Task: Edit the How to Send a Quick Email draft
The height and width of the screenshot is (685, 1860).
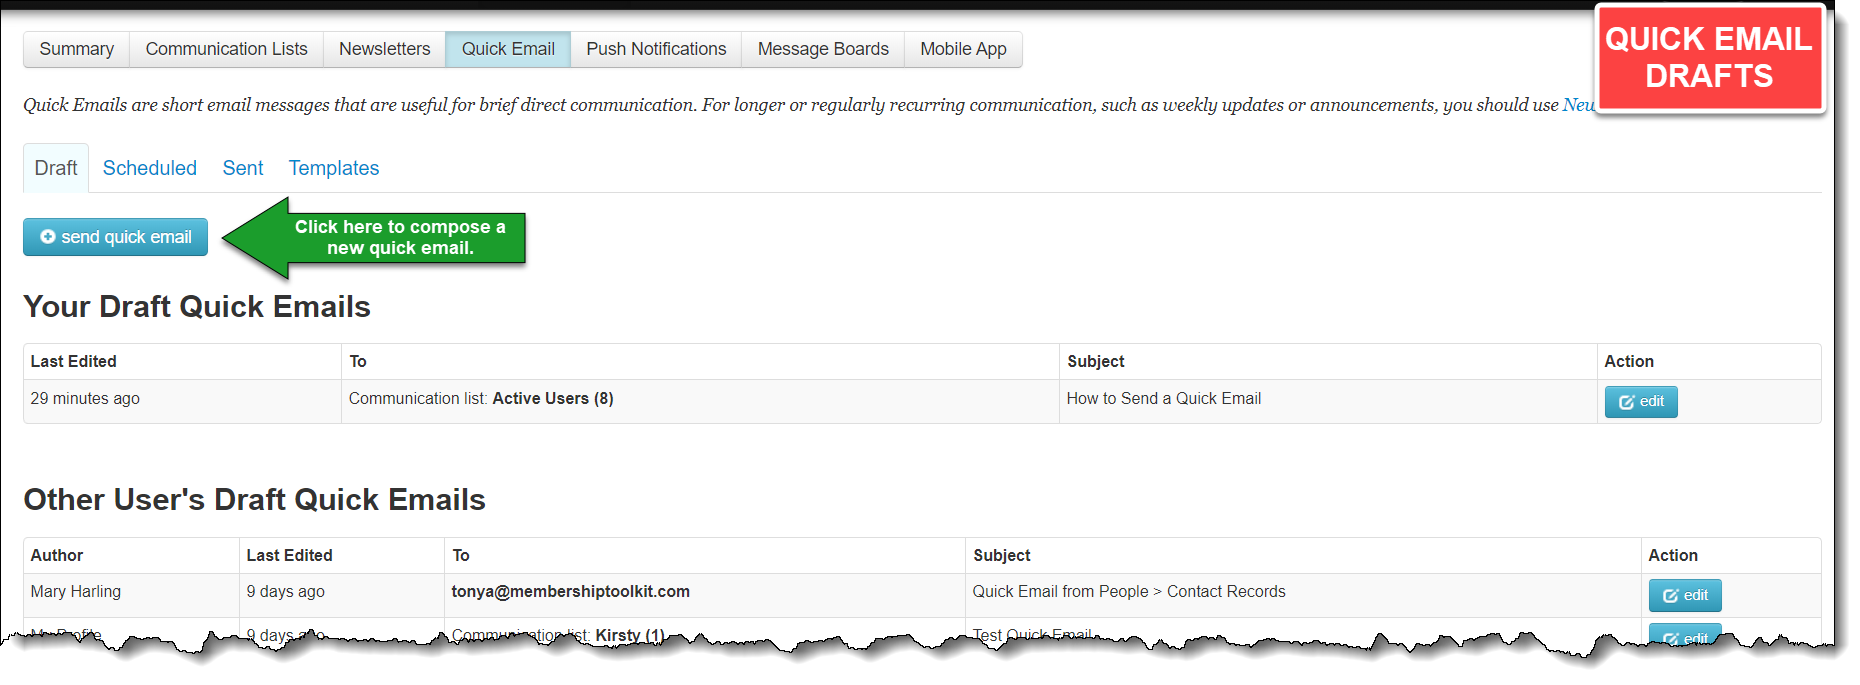Action: click(1641, 402)
